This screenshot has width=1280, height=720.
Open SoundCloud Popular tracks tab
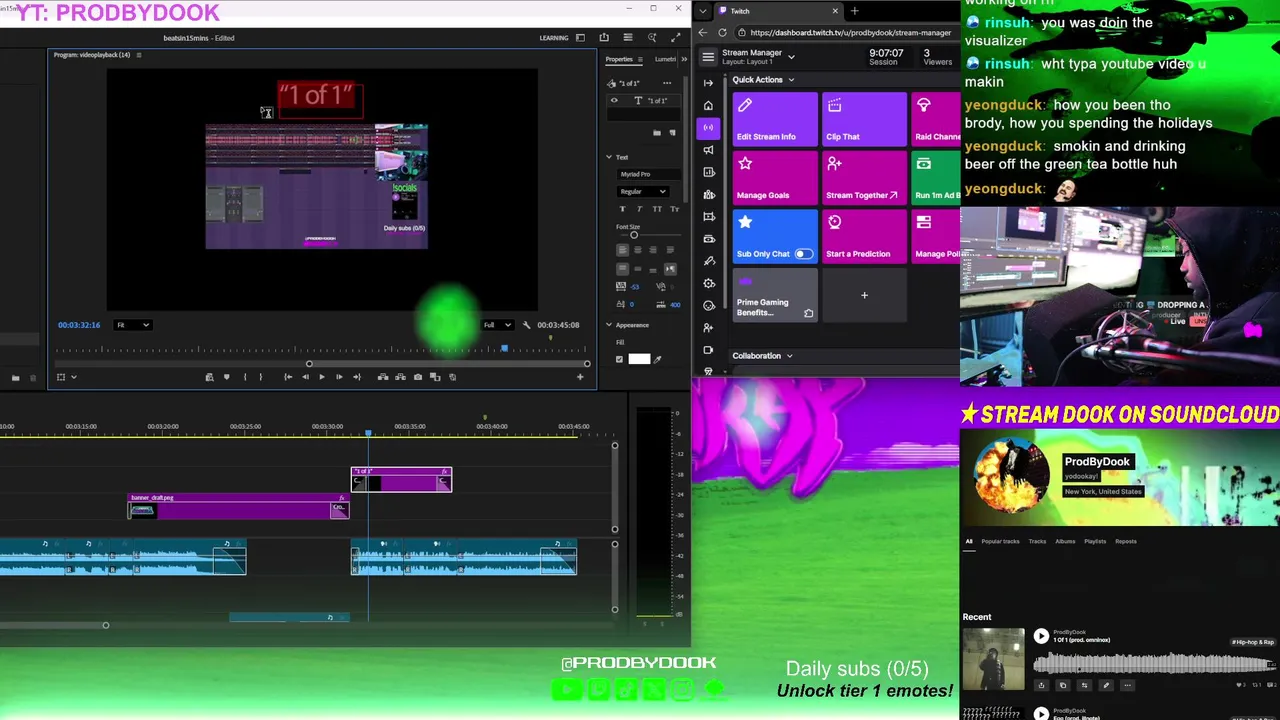click(x=1000, y=541)
